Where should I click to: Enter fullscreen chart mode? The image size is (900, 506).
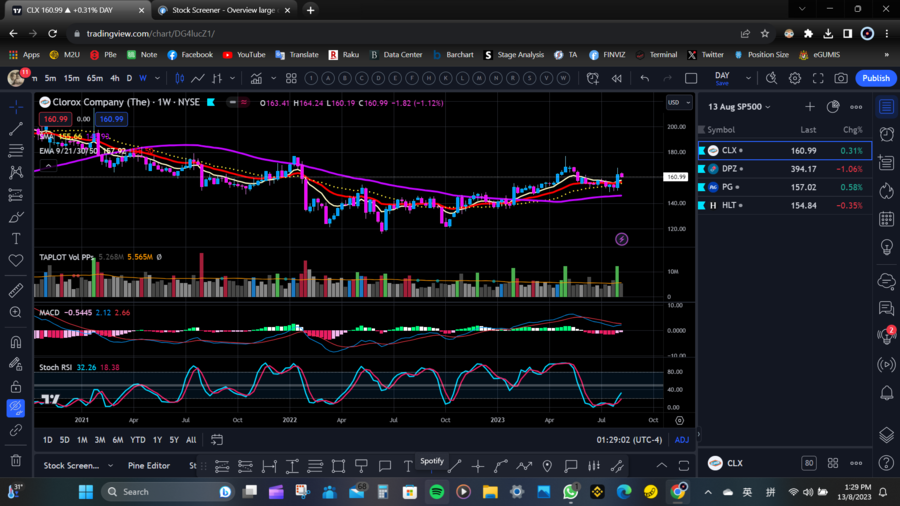[818, 78]
